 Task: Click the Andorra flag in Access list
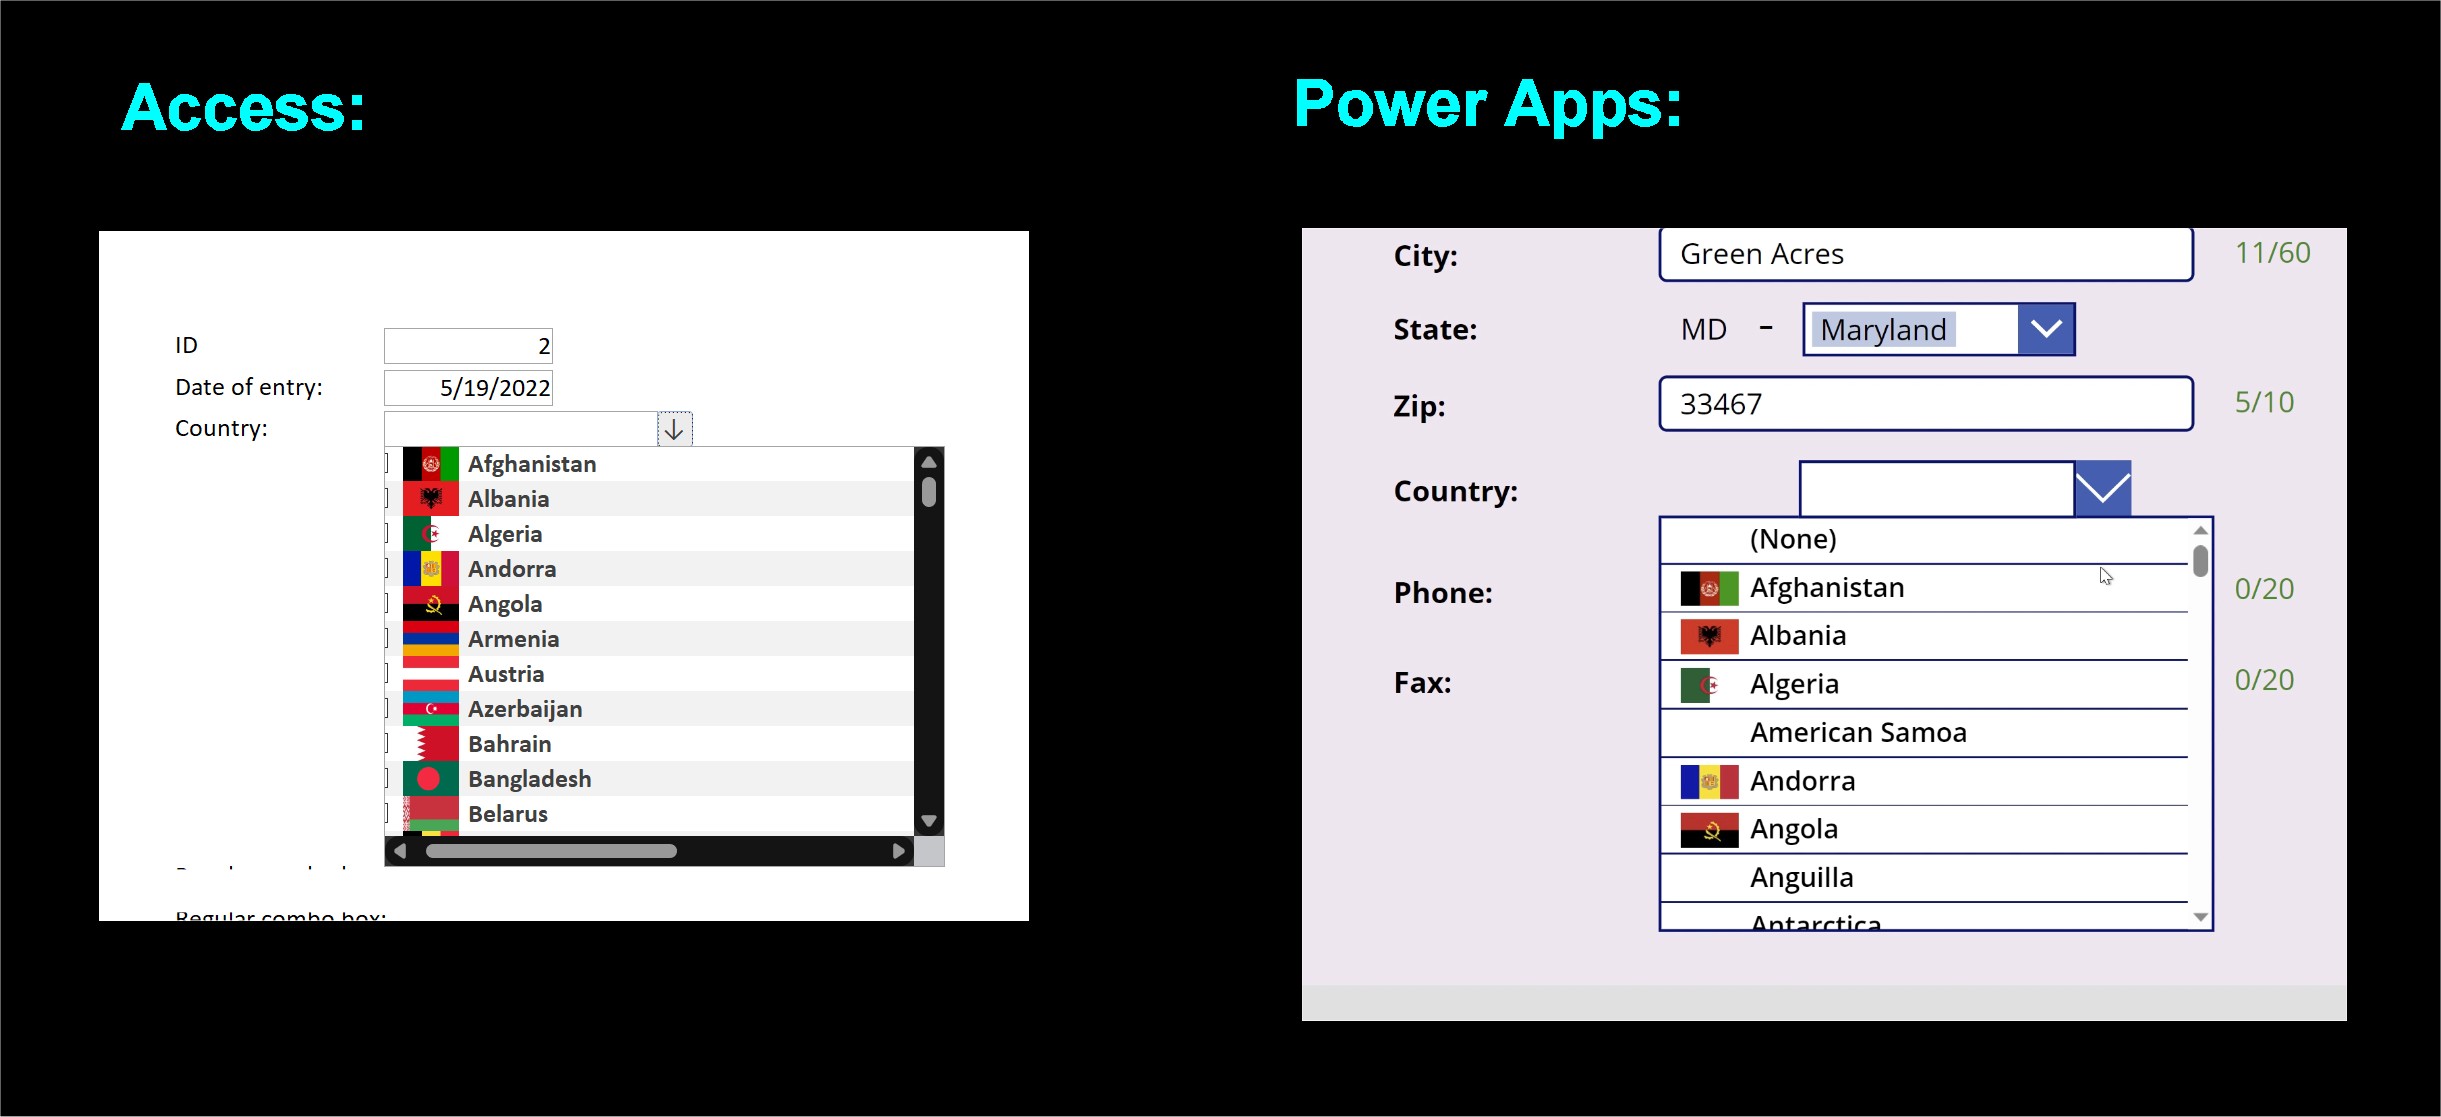(431, 569)
